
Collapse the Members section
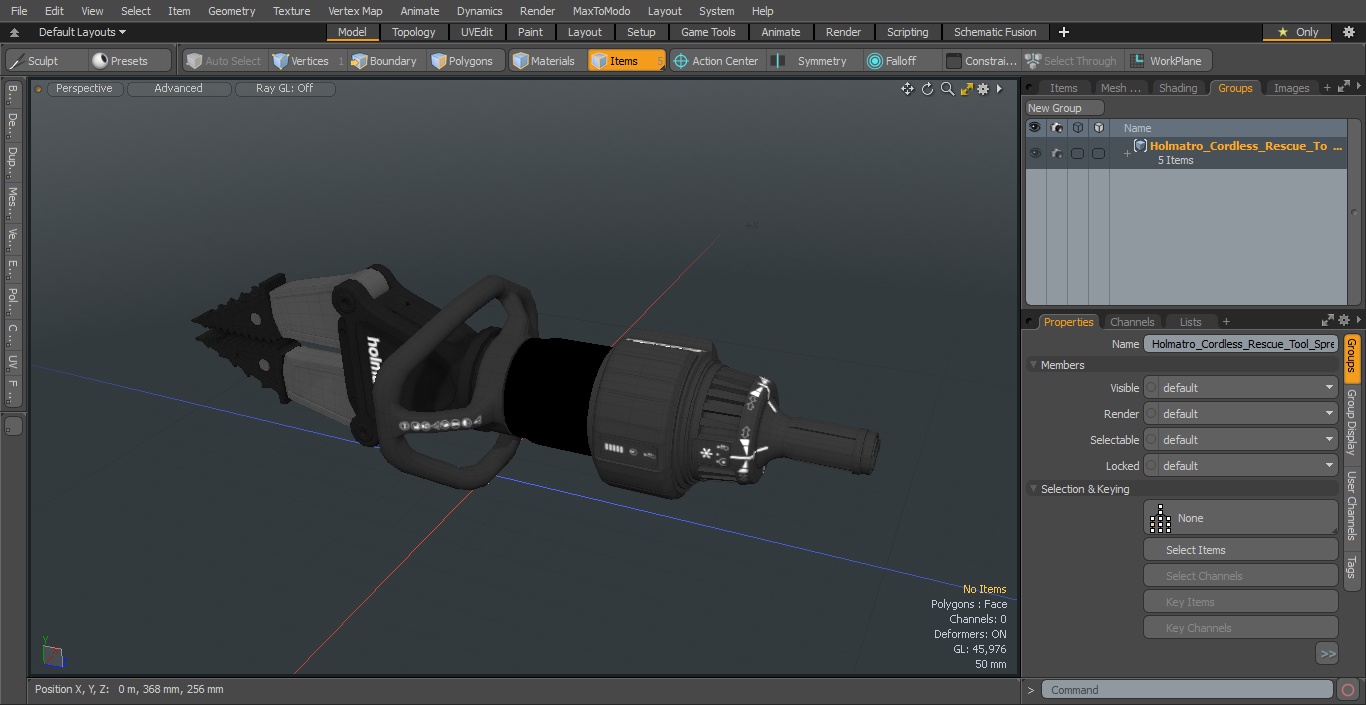pos(1033,365)
